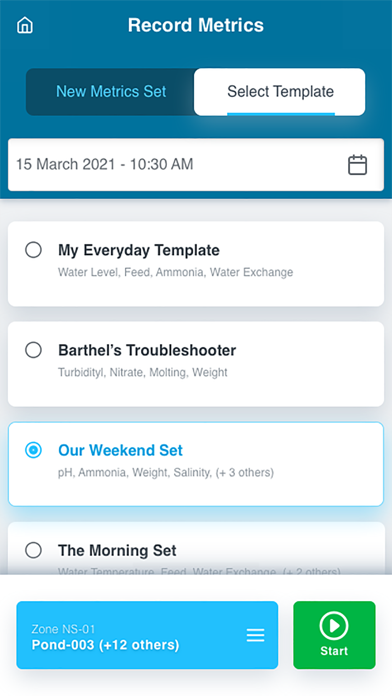Image resolution: width=392 pixels, height=696 pixels.
Task: Select Barthel's Troubleshooter radio button
Action: click(33, 350)
